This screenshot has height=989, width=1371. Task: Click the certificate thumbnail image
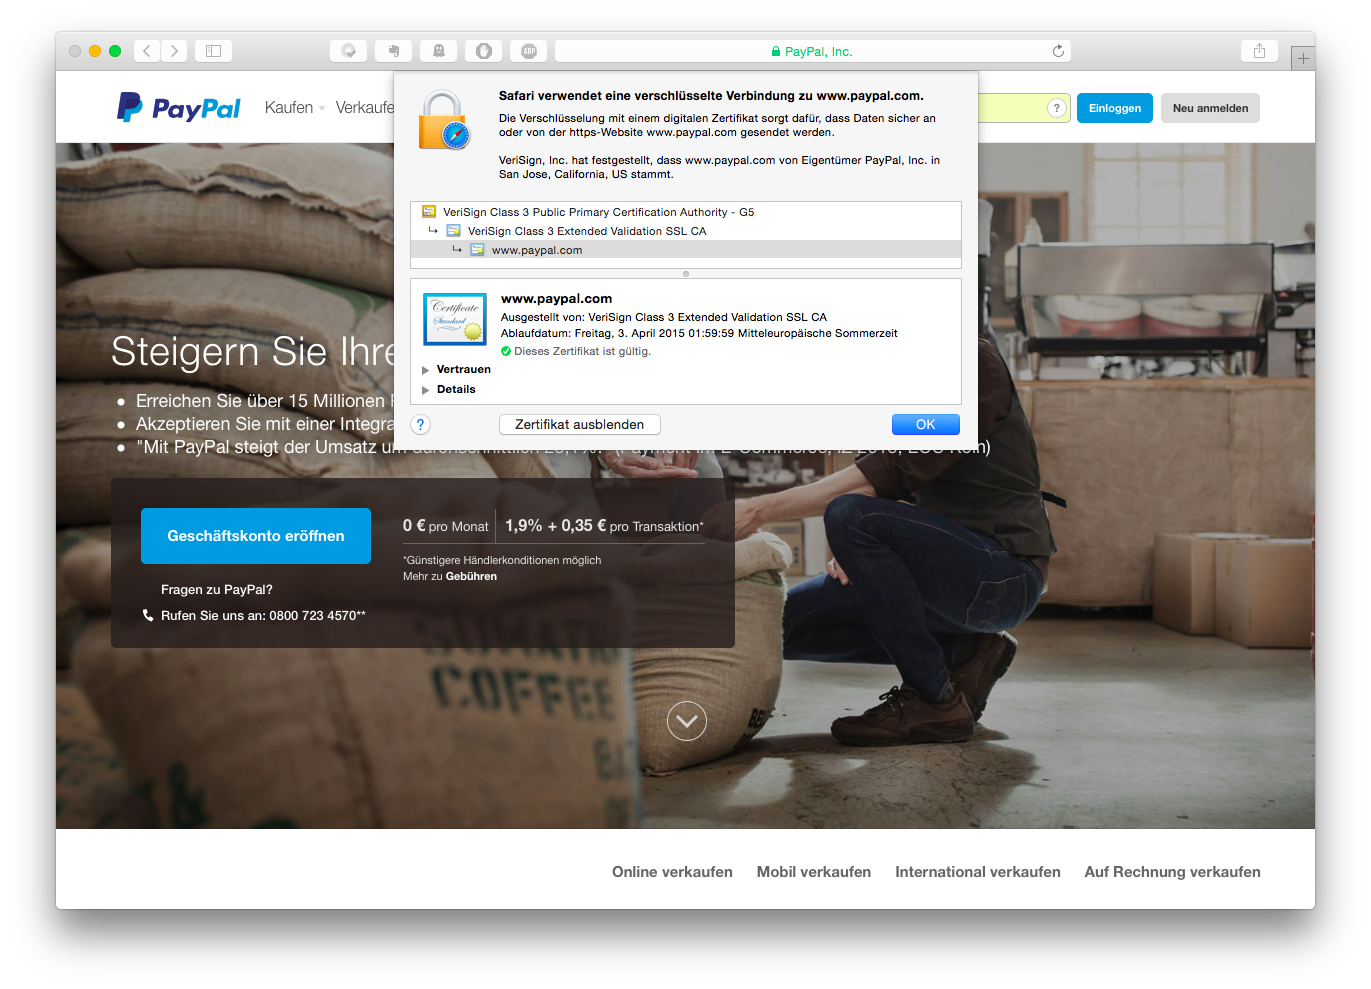(455, 319)
